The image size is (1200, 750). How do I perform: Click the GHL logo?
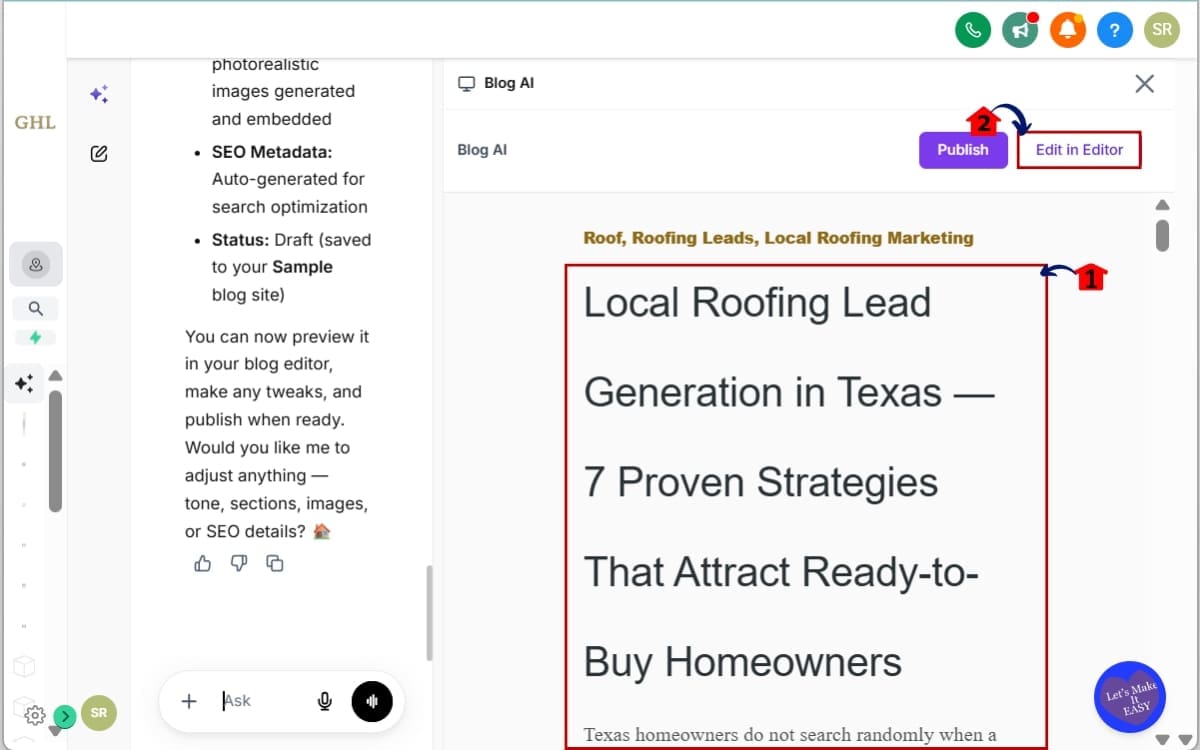35,123
